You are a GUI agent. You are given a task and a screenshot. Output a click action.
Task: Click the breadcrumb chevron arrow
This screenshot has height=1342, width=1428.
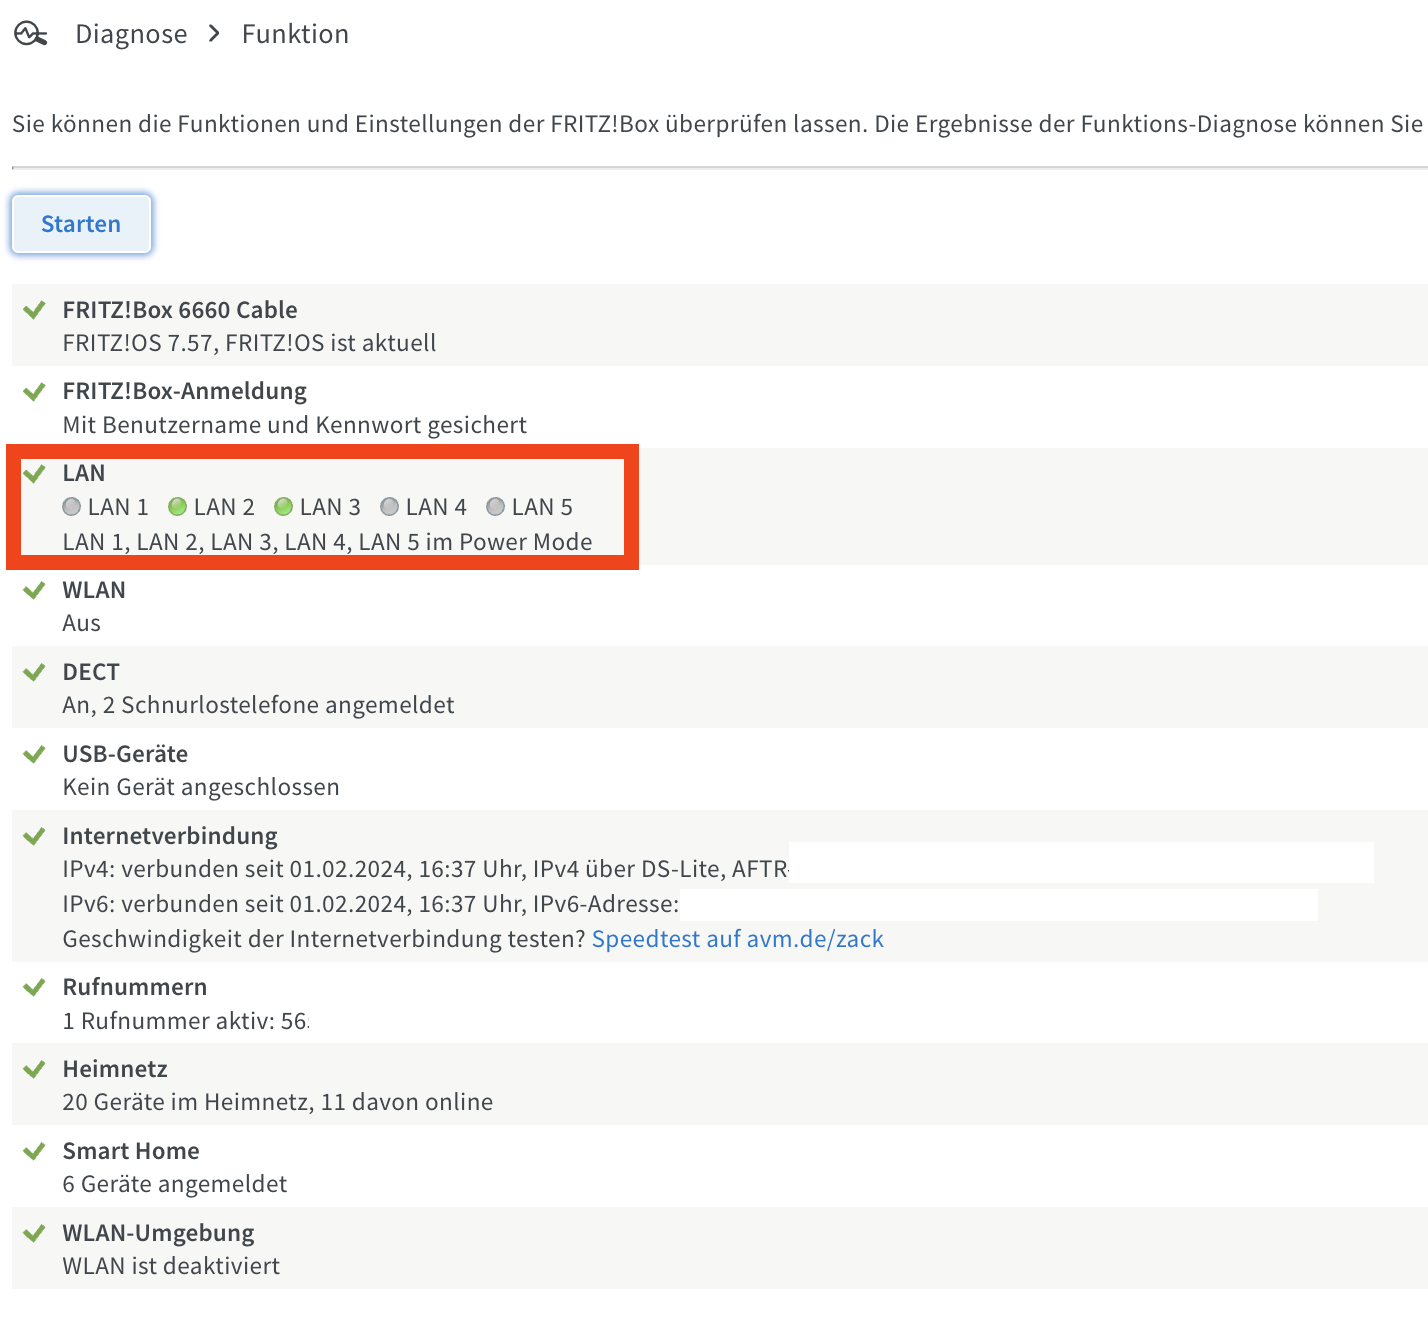point(214,34)
